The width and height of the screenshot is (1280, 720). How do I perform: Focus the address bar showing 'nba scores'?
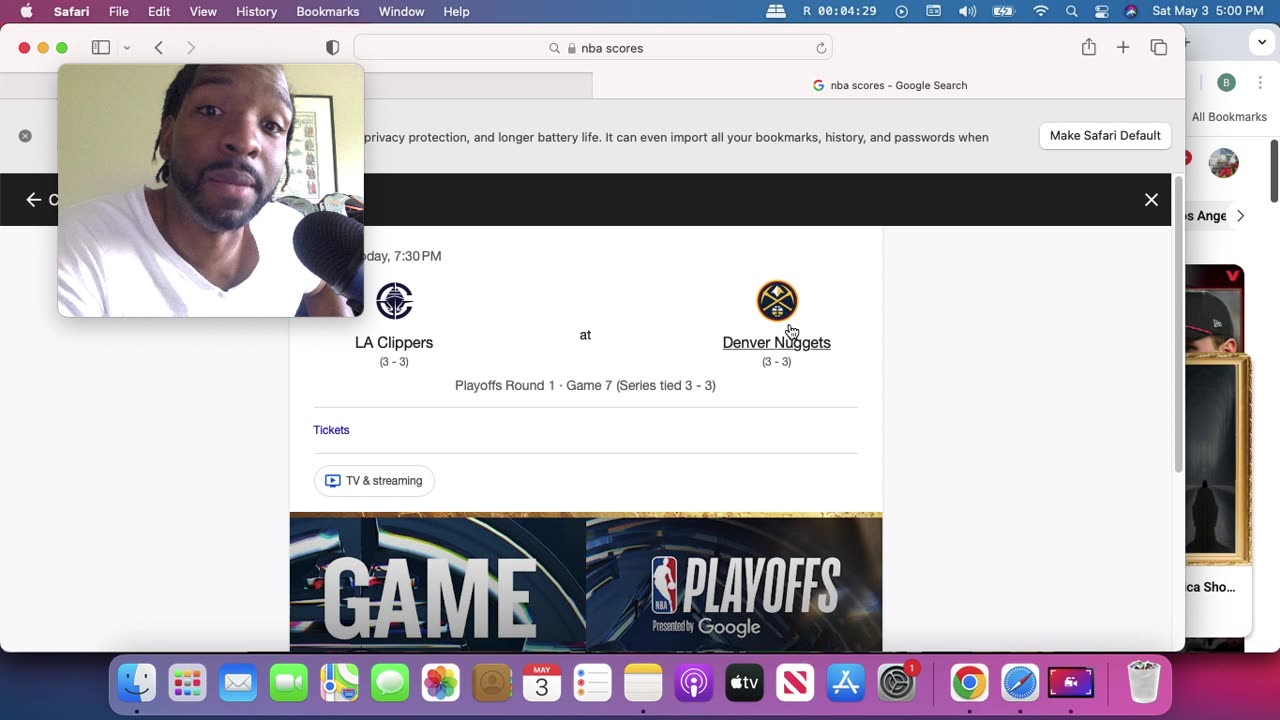[x=593, y=48]
